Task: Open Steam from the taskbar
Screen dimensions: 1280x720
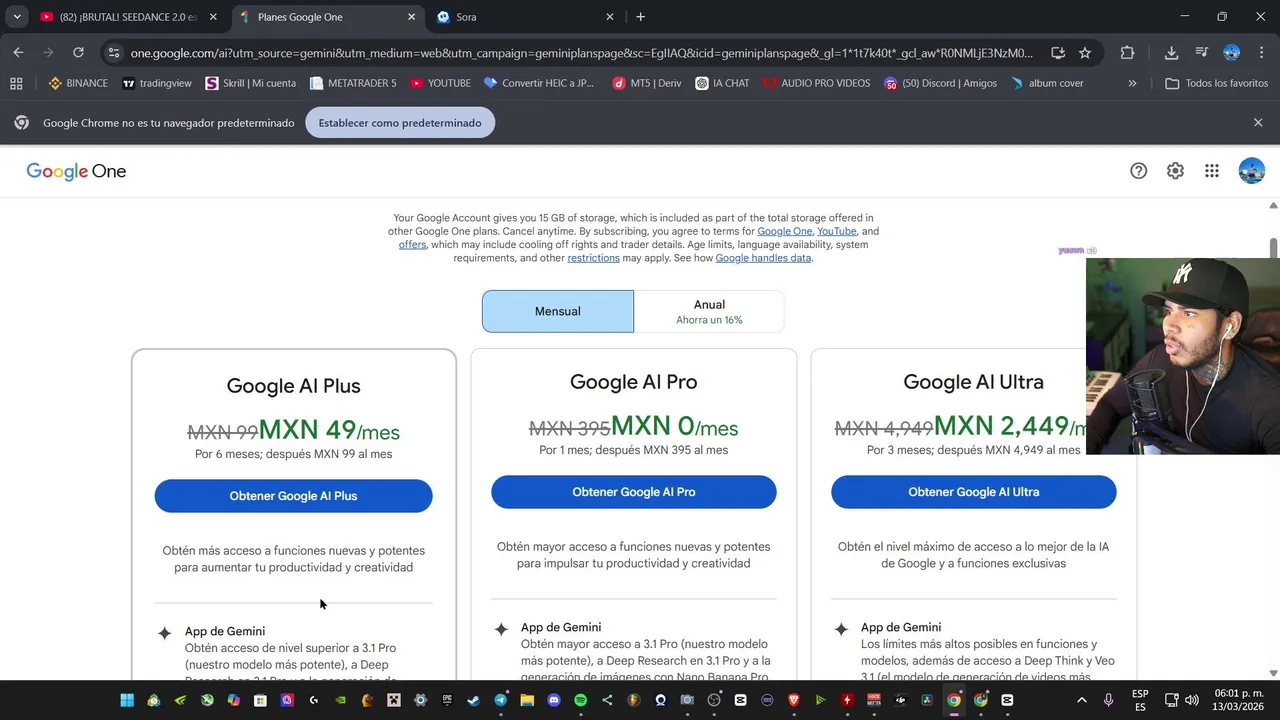Action: [x=473, y=700]
